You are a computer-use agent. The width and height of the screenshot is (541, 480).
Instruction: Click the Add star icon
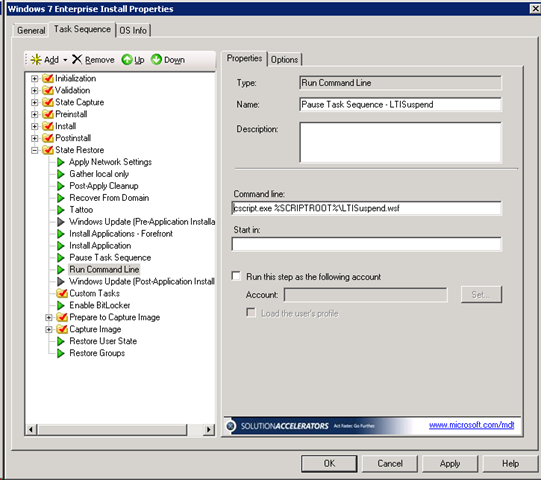tap(36, 60)
